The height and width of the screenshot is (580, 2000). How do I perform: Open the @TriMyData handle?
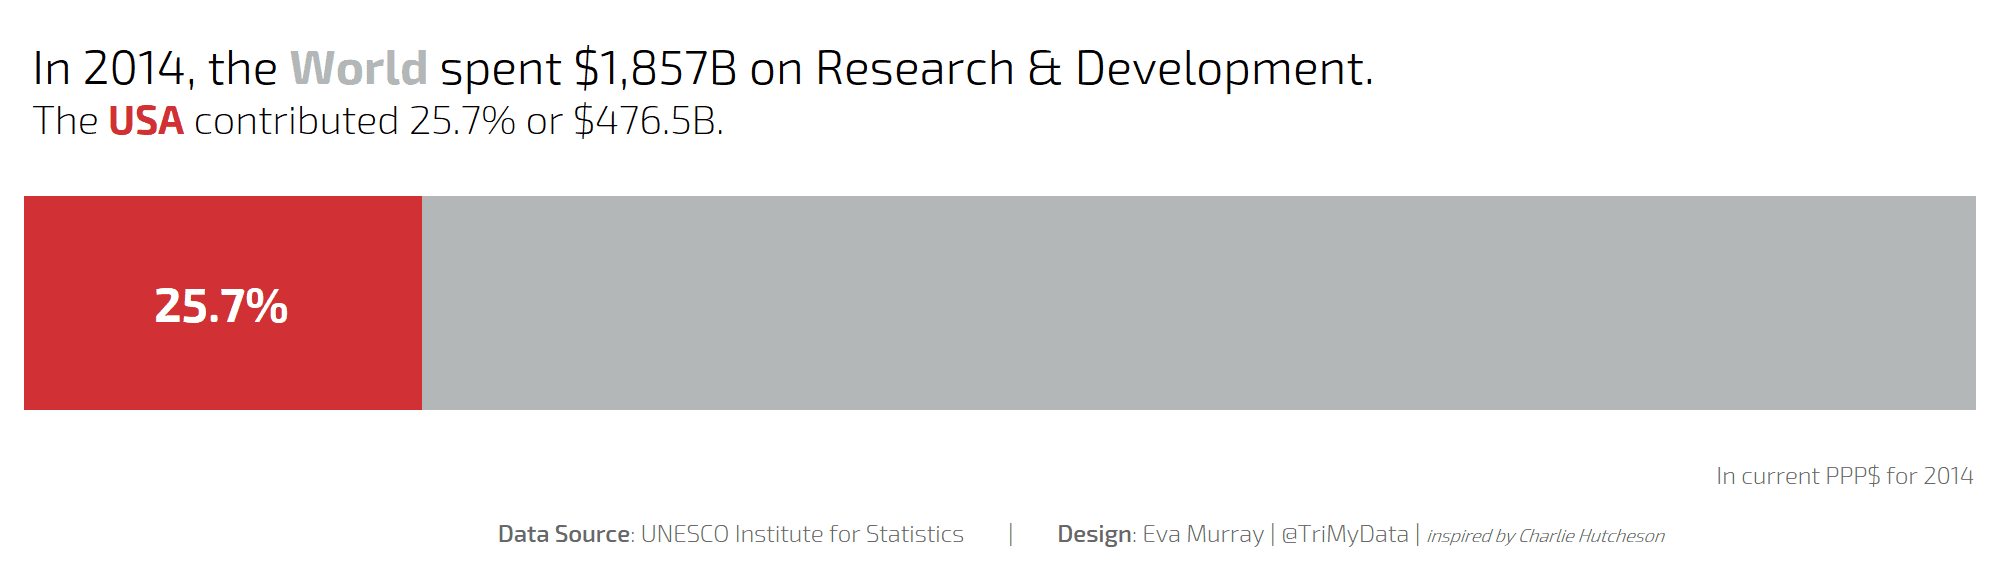point(1345,534)
